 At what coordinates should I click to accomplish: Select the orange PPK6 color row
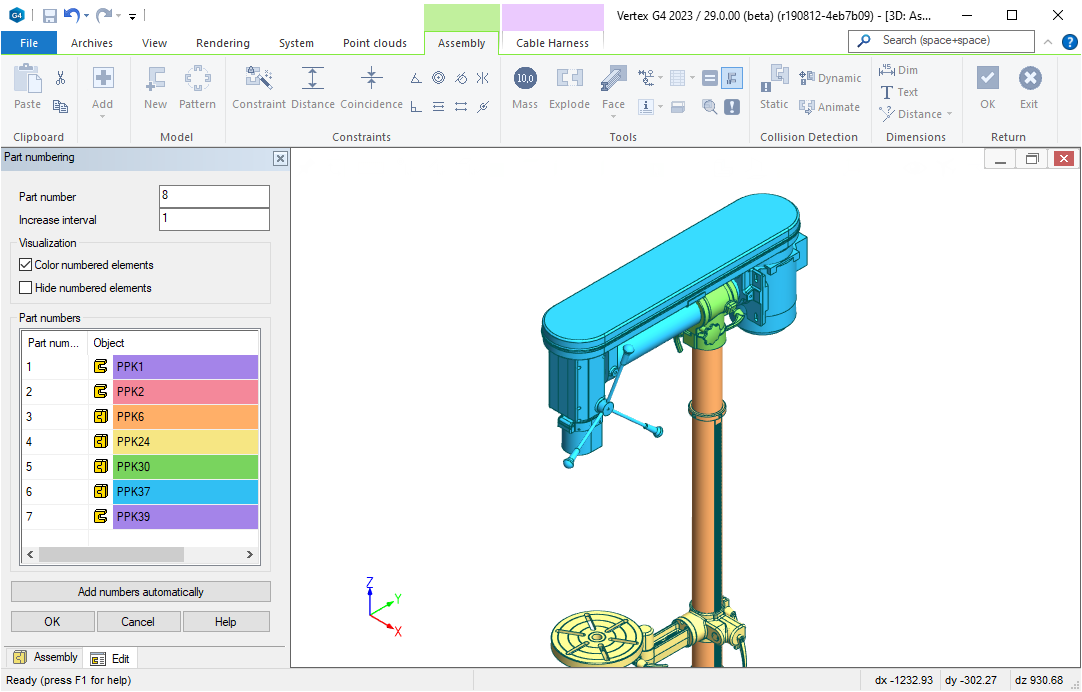pyautogui.click(x=185, y=417)
